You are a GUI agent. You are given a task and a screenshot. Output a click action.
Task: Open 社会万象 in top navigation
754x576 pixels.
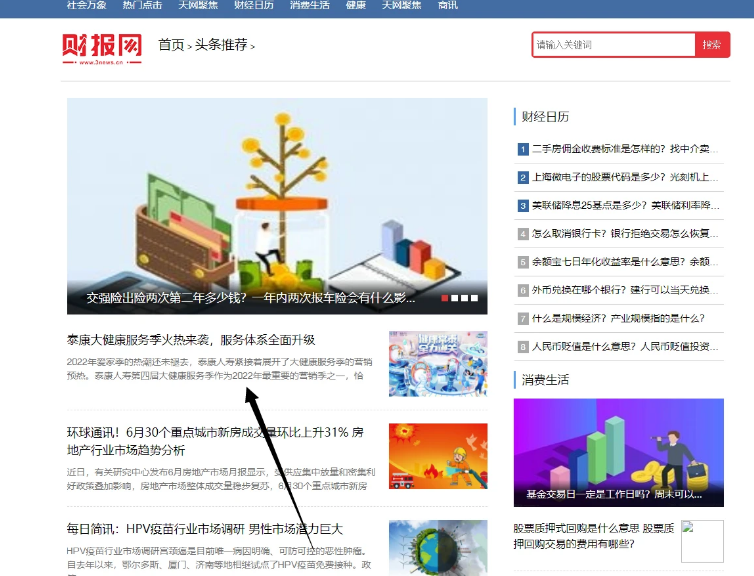click(87, 5)
